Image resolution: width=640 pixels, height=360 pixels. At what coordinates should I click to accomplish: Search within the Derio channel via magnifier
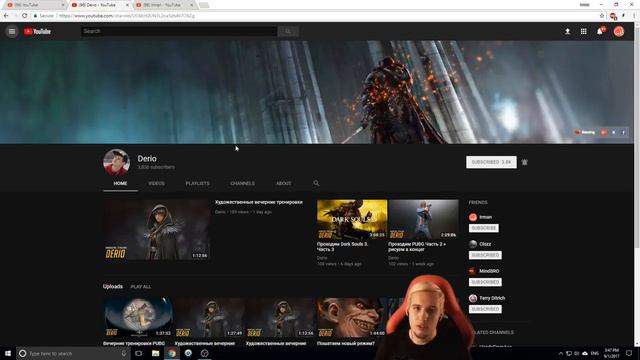click(316, 183)
